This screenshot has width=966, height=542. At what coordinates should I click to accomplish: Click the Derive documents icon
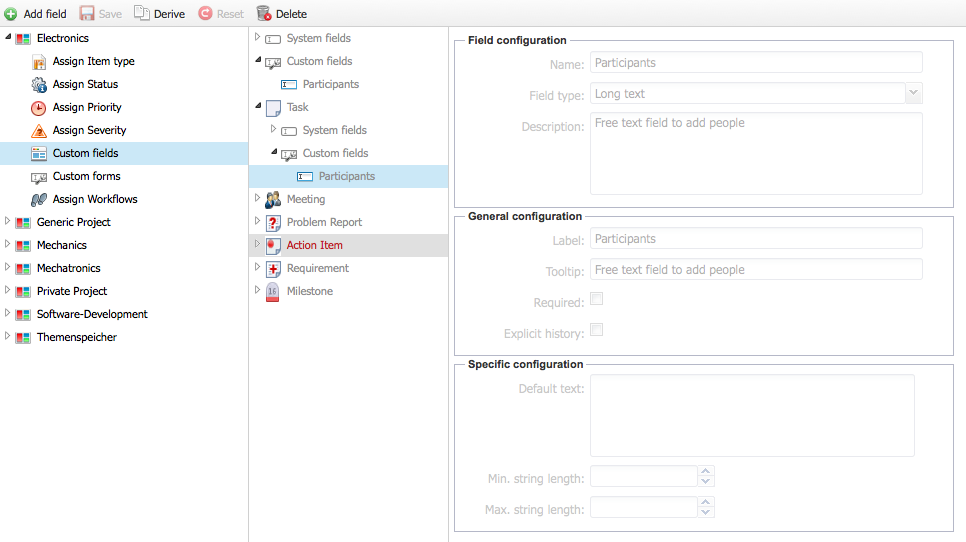pyautogui.click(x=142, y=14)
